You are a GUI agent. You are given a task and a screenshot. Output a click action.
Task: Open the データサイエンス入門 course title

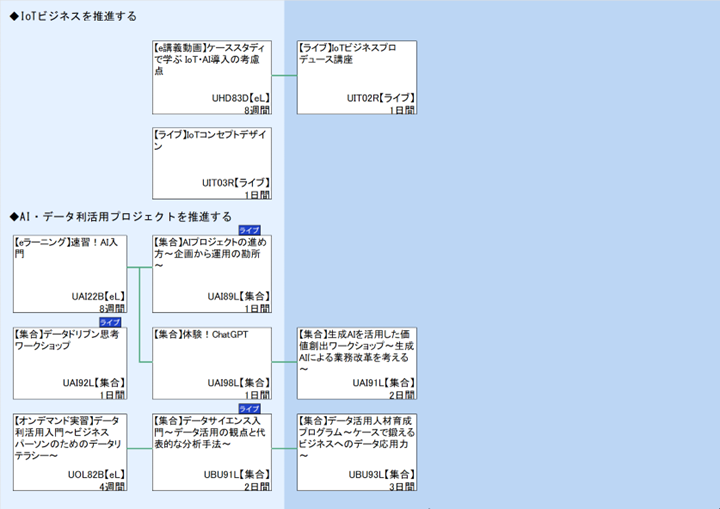(211, 431)
